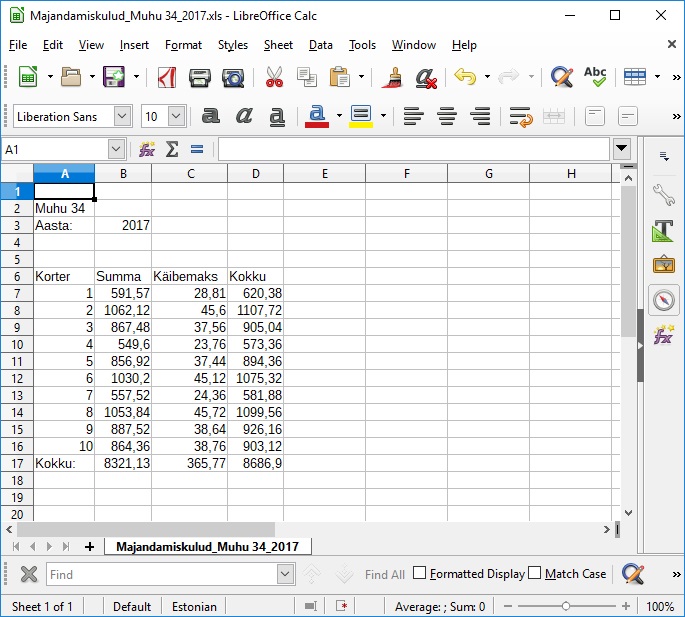Copy selection using the Copy icon
This screenshot has height=617, width=685.
click(x=307, y=77)
